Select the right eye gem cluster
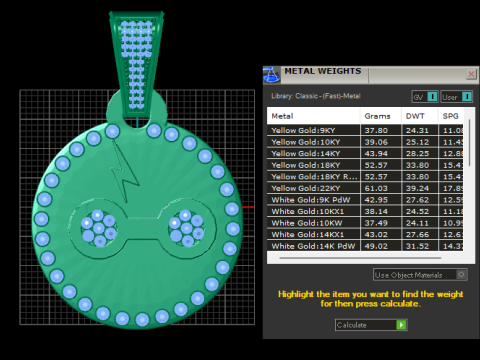The width and height of the screenshot is (480, 360). tap(186, 228)
